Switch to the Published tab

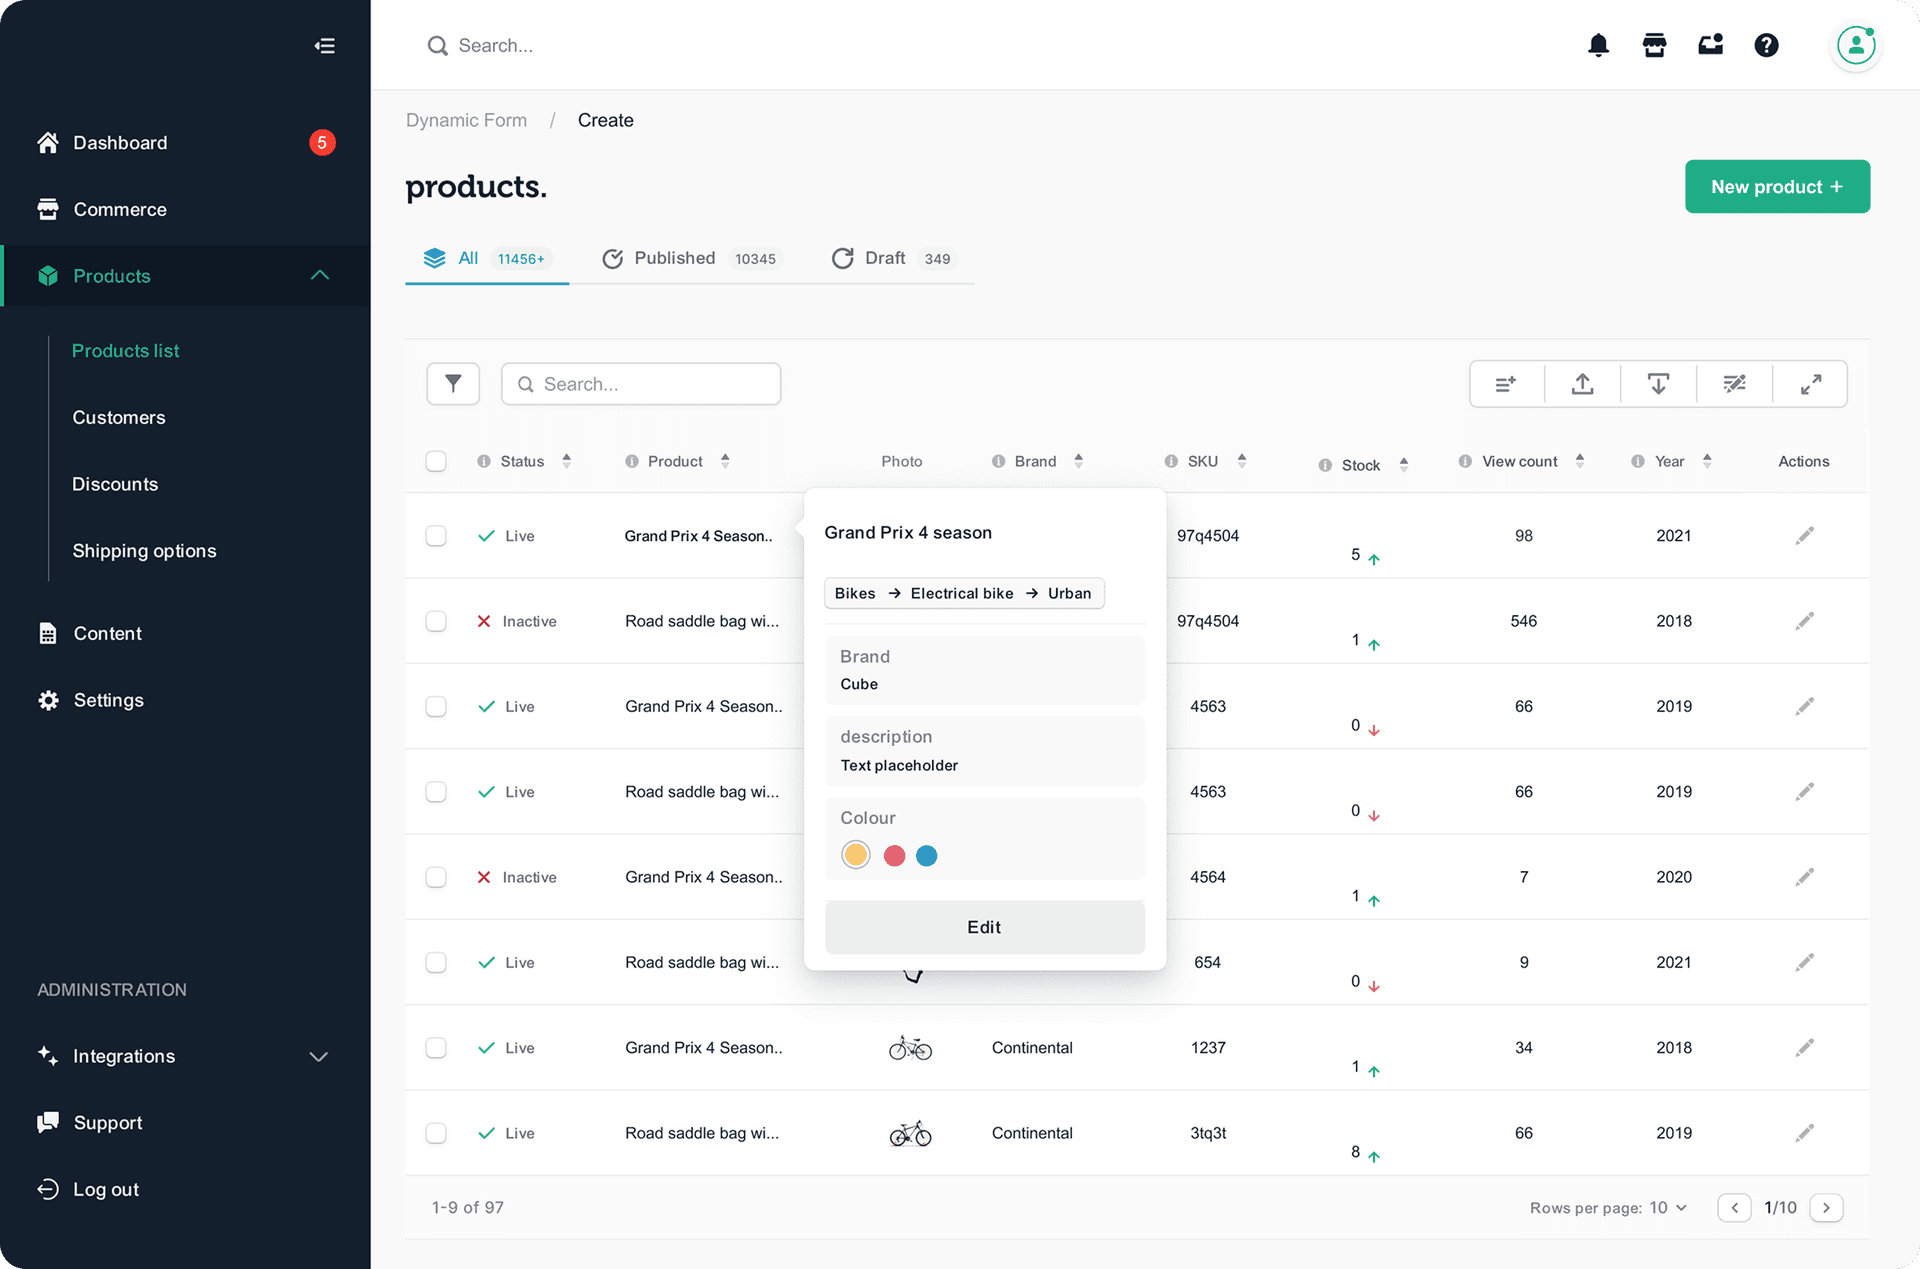click(x=674, y=258)
